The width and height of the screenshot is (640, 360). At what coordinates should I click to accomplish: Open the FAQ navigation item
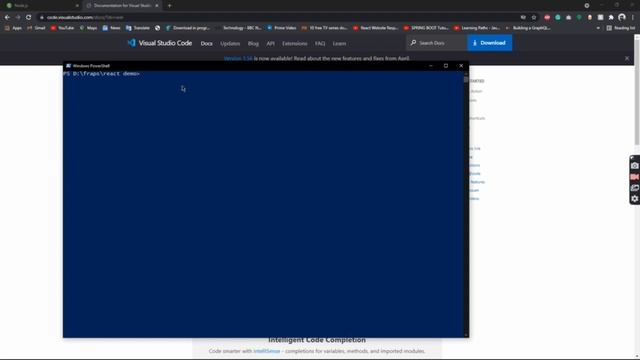click(x=320, y=43)
